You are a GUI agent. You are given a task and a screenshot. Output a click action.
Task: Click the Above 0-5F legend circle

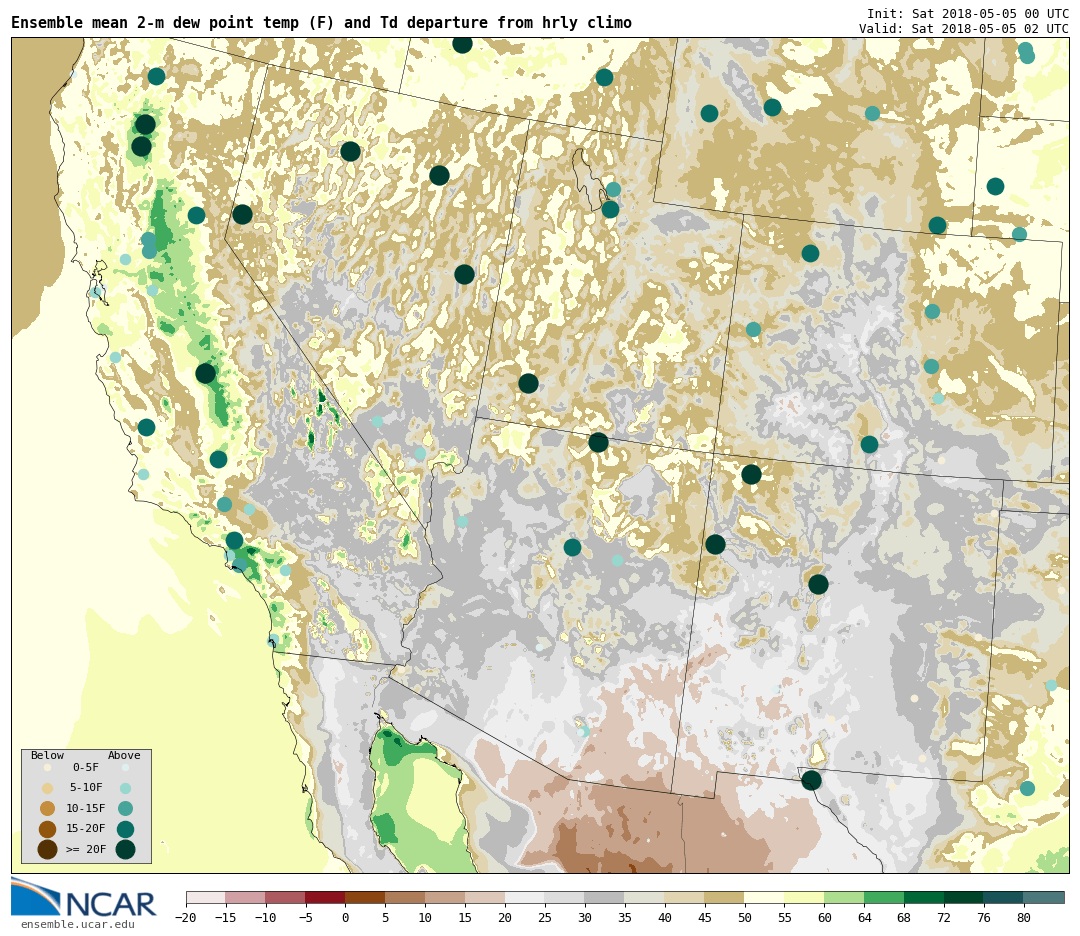point(125,767)
